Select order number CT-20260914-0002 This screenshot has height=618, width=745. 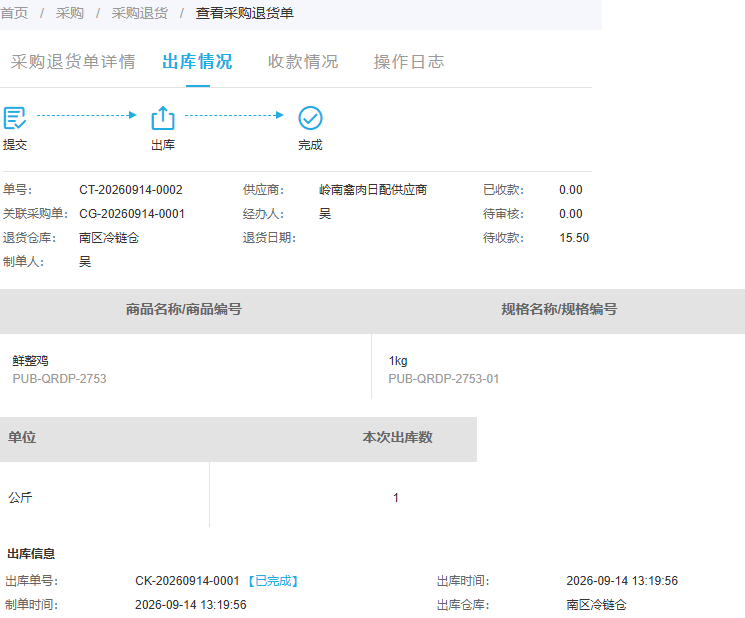coord(131,190)
